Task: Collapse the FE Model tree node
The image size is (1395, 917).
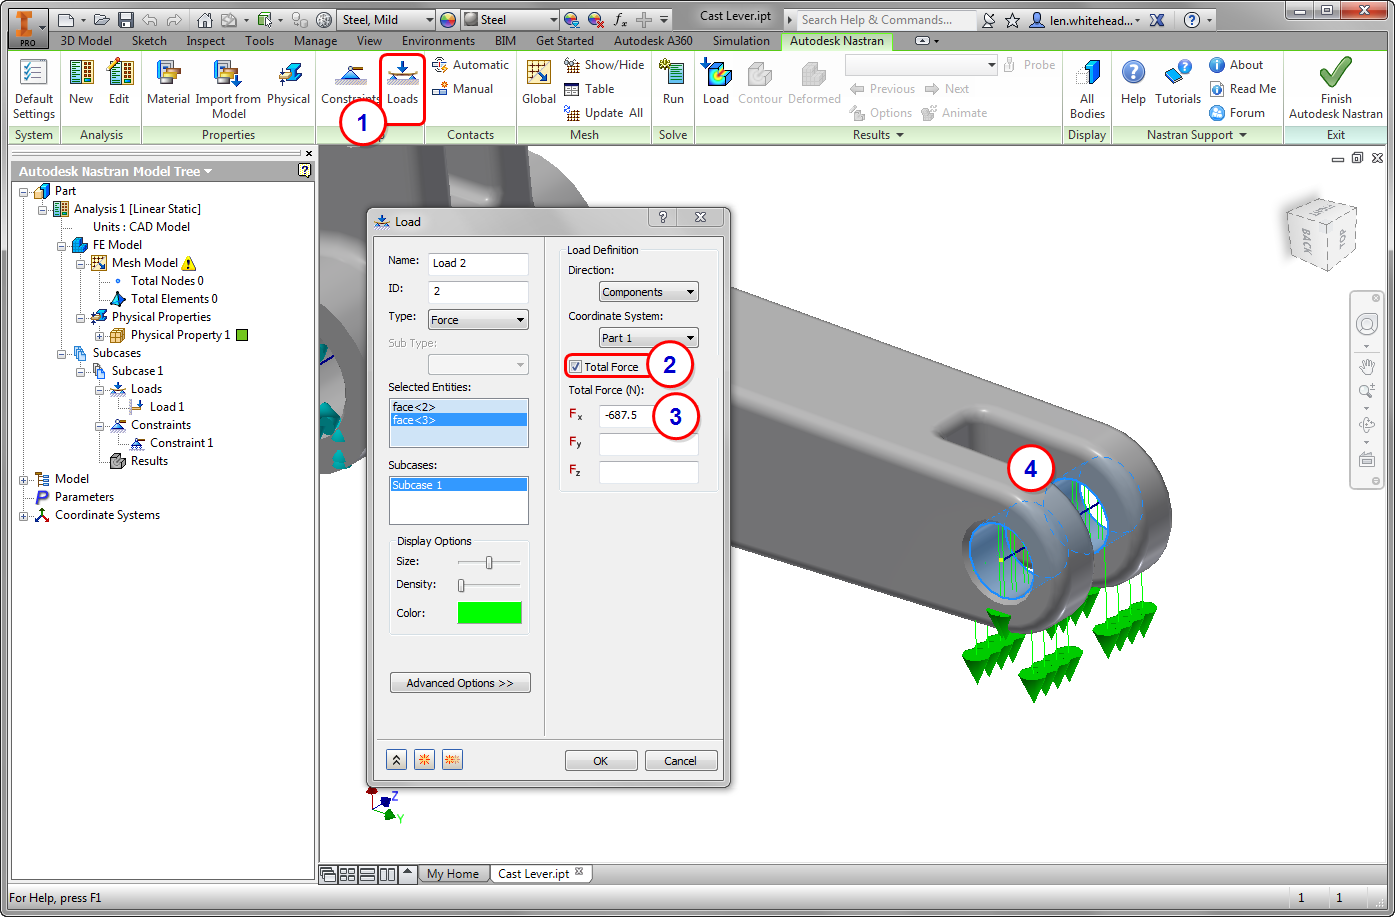Action: tap(62, 245)
